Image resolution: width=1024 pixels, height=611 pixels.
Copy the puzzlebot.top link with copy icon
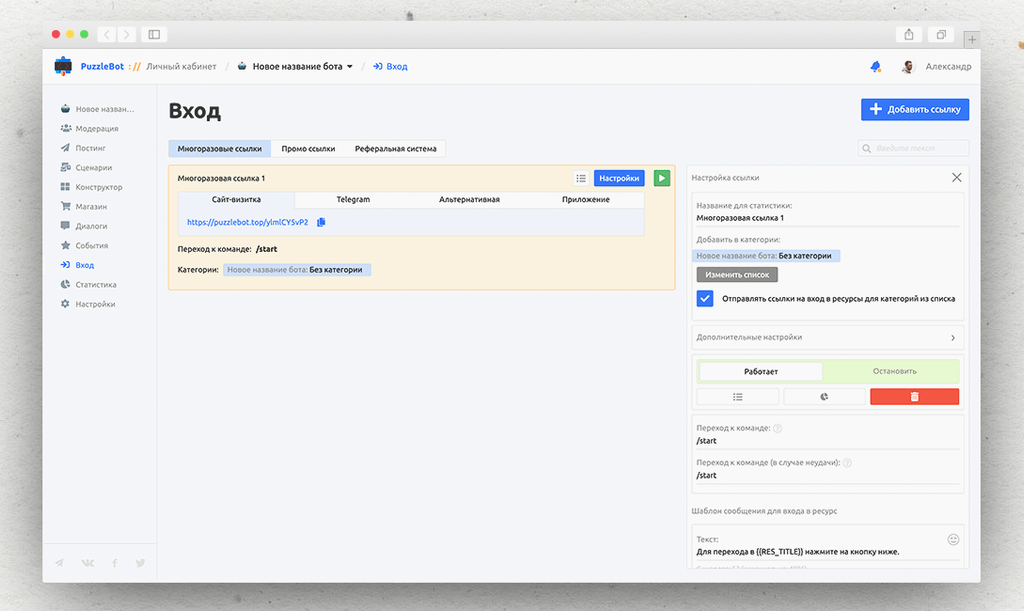[x=321, y=223]
